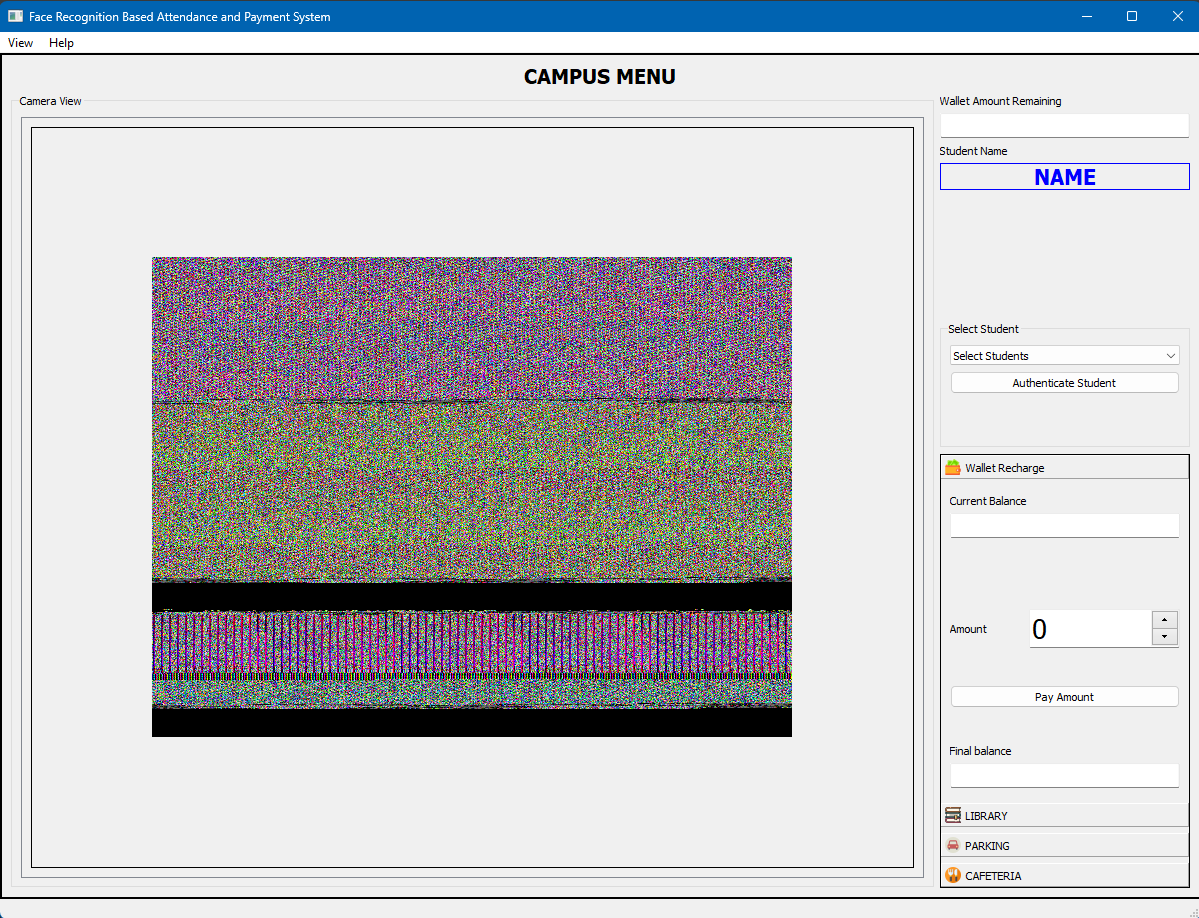Click the LIBRARY books icon
Viewport: 1199px width, 918px height.
[x=953, y=816]
